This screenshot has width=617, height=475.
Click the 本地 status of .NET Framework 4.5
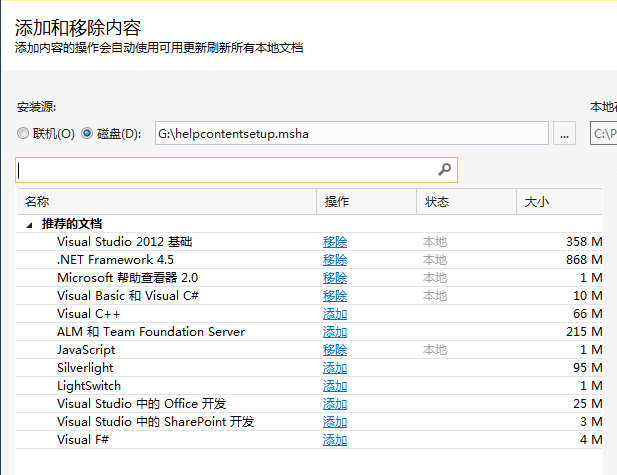click(435, 260)
